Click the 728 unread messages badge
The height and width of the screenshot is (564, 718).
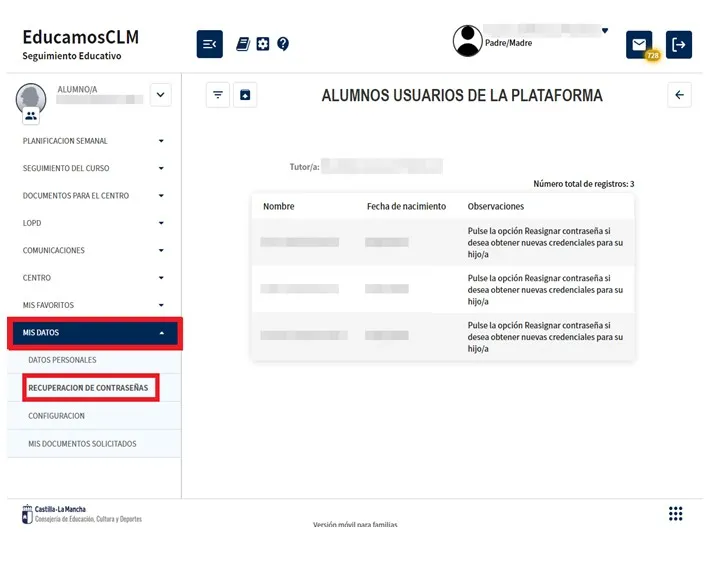click(x=653, y=56)
